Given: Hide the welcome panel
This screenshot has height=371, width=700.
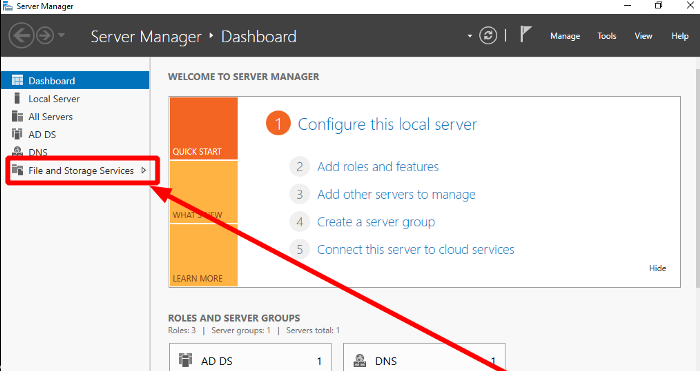Looking at the screenshot, I should point(657,268).
